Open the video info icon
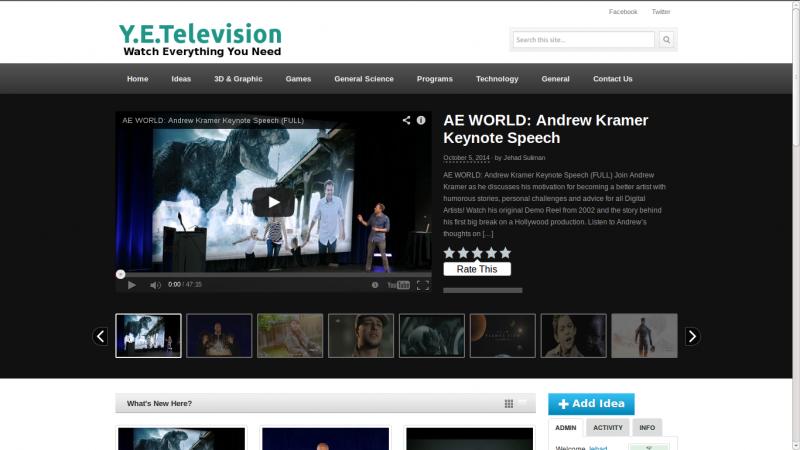Screen dimensions: 800x450 pyautogui.click(x=421, y=120)
